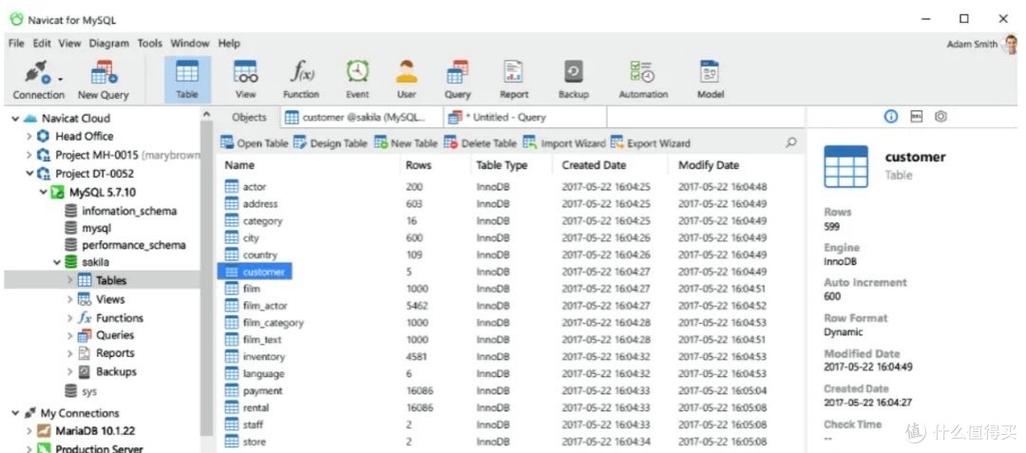Viewport: 1026px width, 453px height.
Task: Click the film table icon
Action: (x=232, y=289)
